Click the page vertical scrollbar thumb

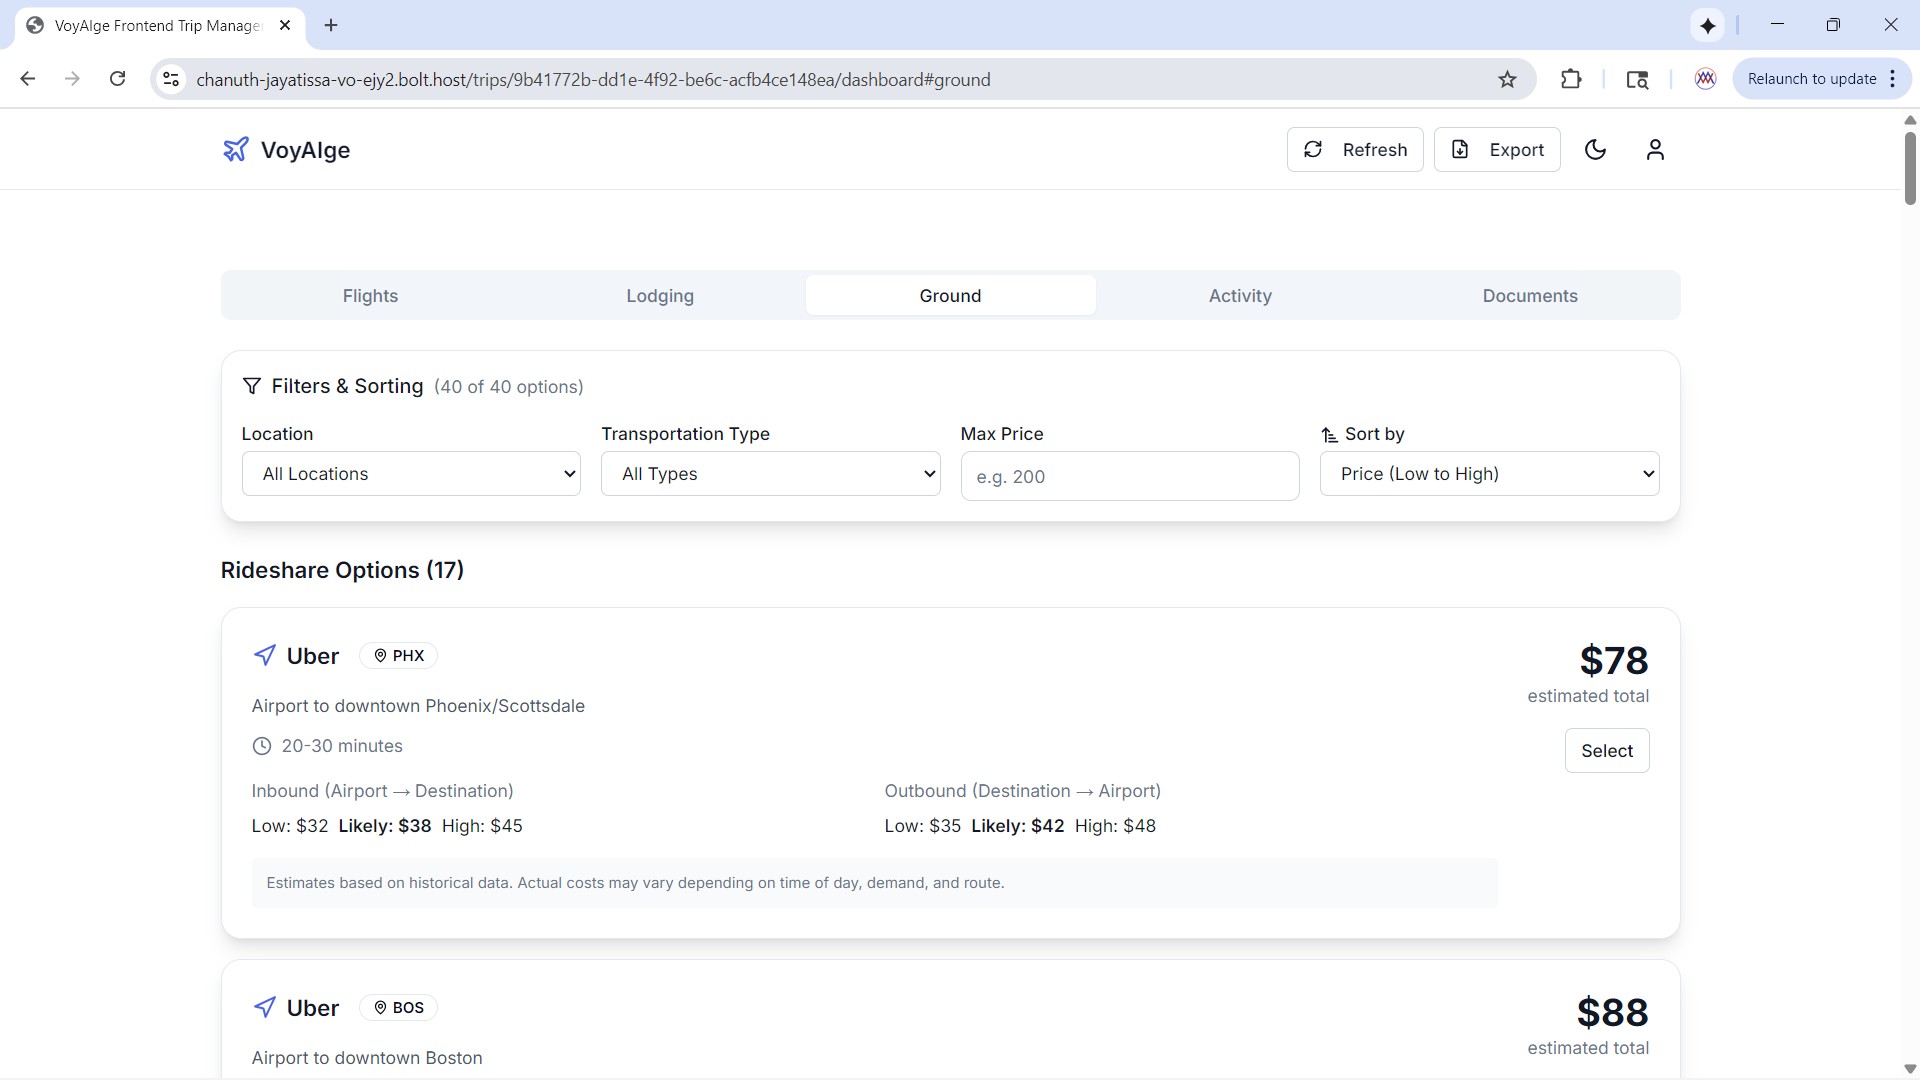click(x=1910, y=167)
